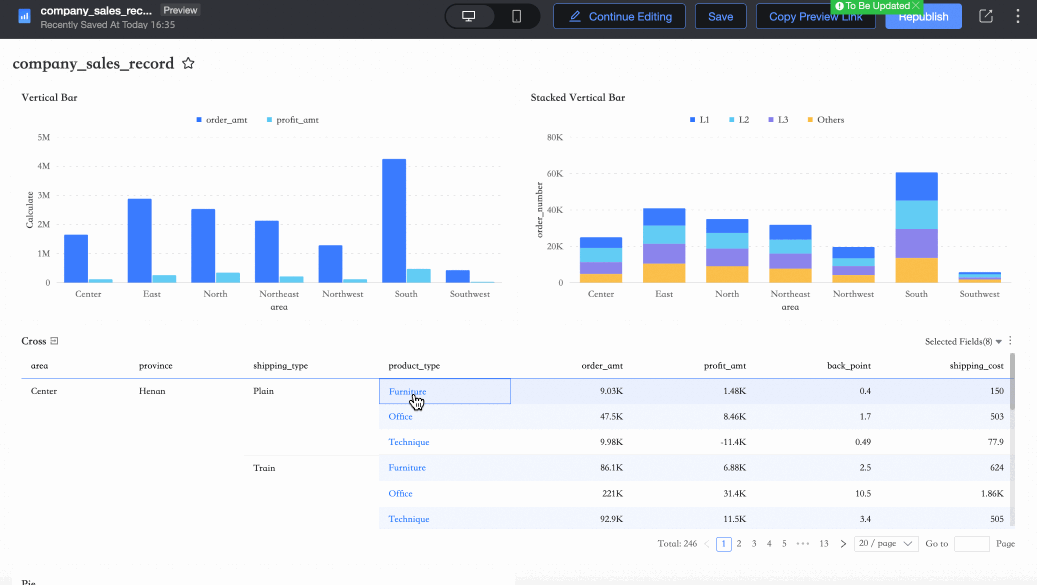Open dashboard in new window icon
Screen dimensions: 1037x585
[986, 17]
